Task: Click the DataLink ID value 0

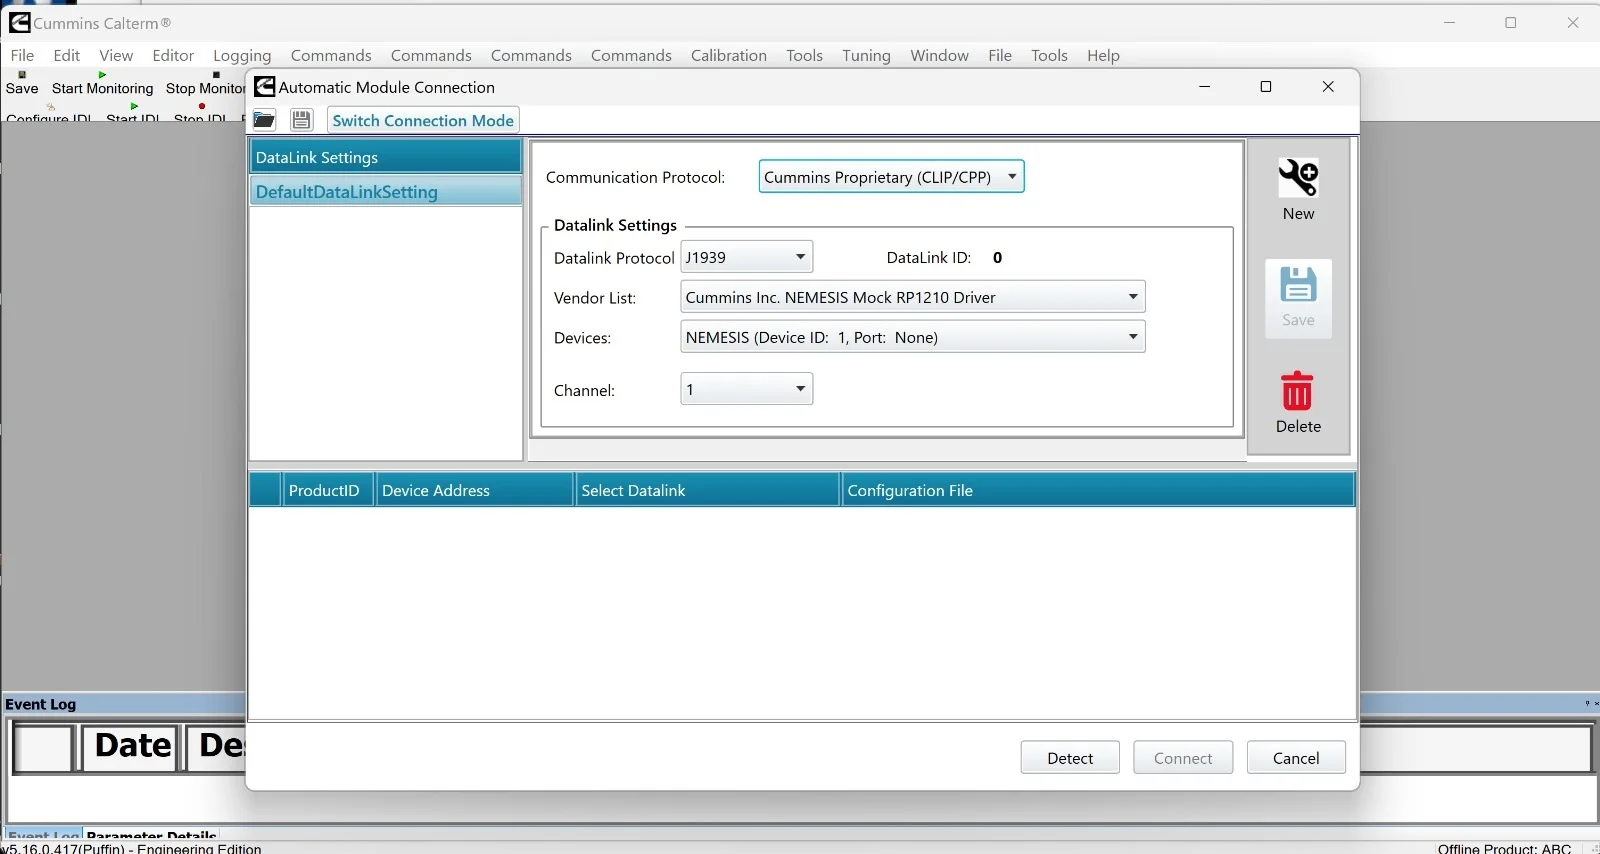Action: point(997,258)
